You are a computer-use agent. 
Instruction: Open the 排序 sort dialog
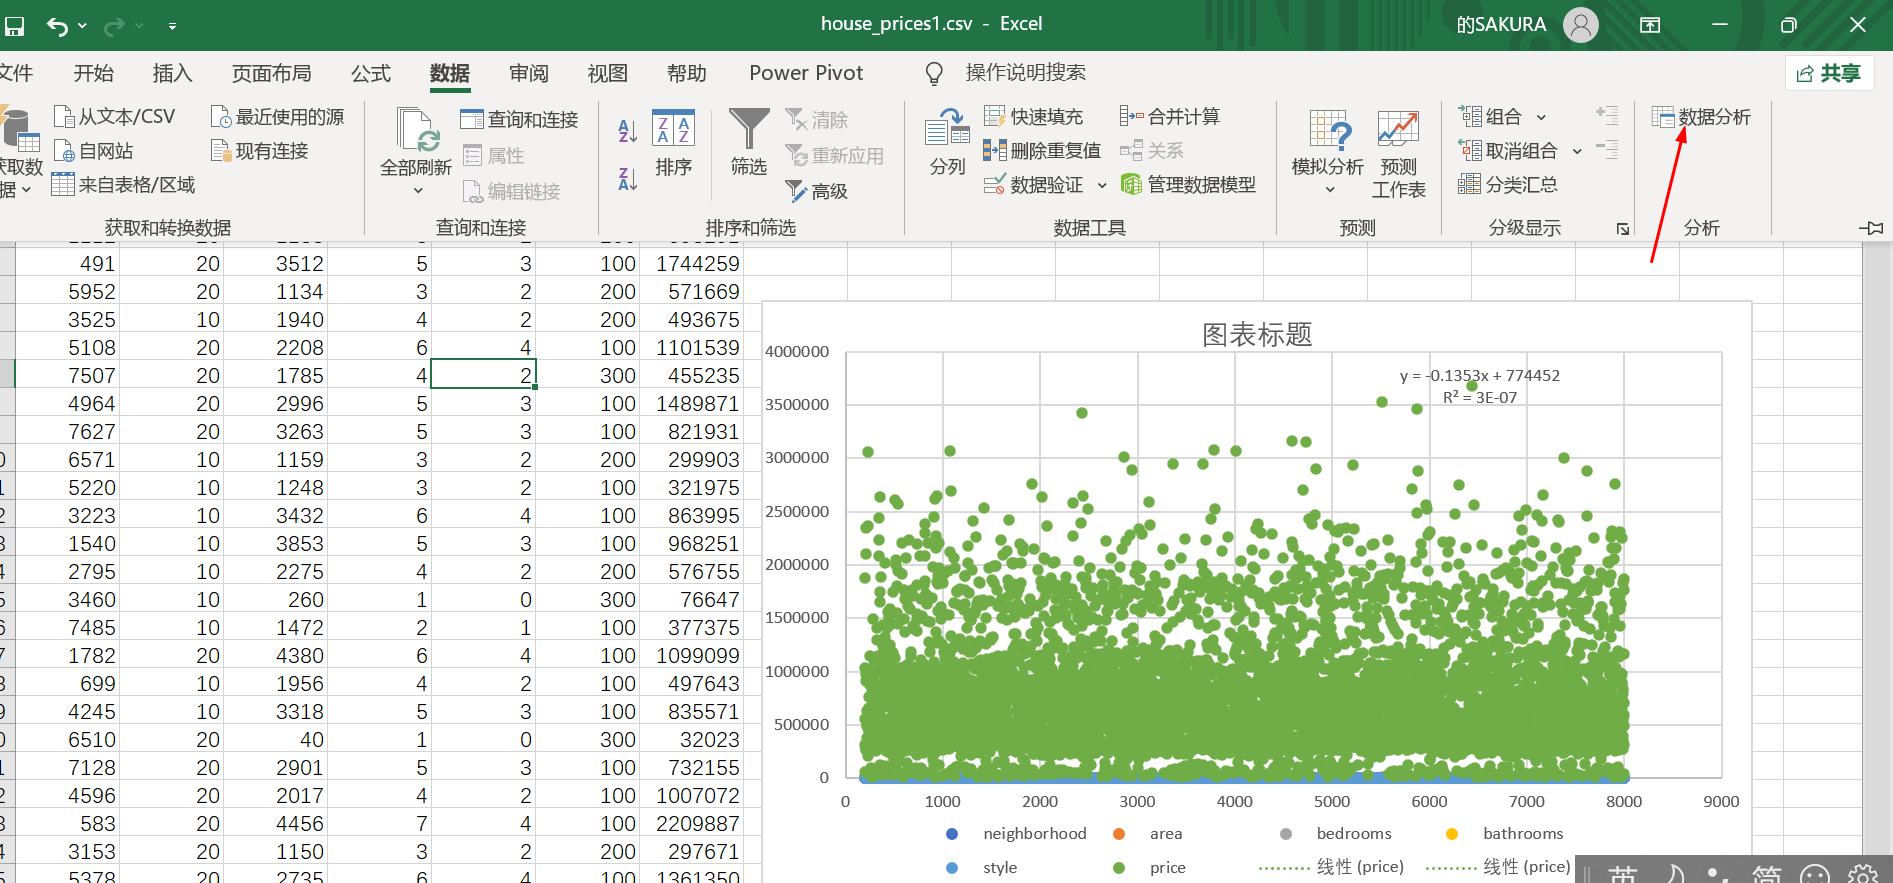673,143
